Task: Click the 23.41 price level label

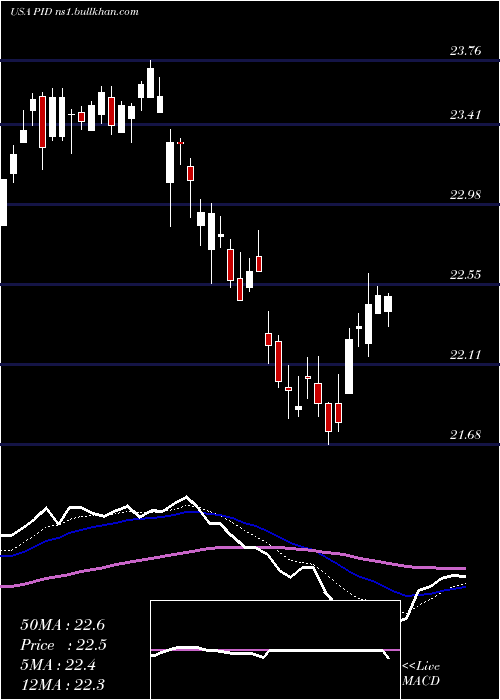Action: click(466, 115)
